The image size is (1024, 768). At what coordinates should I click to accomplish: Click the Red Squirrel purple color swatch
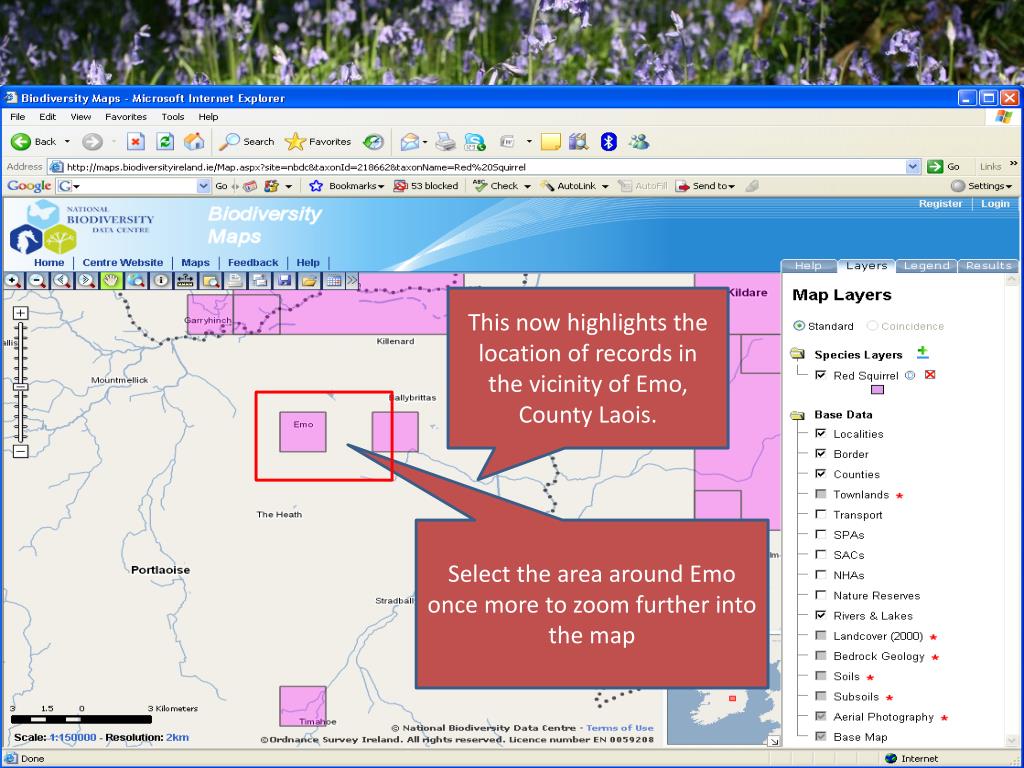878,390
